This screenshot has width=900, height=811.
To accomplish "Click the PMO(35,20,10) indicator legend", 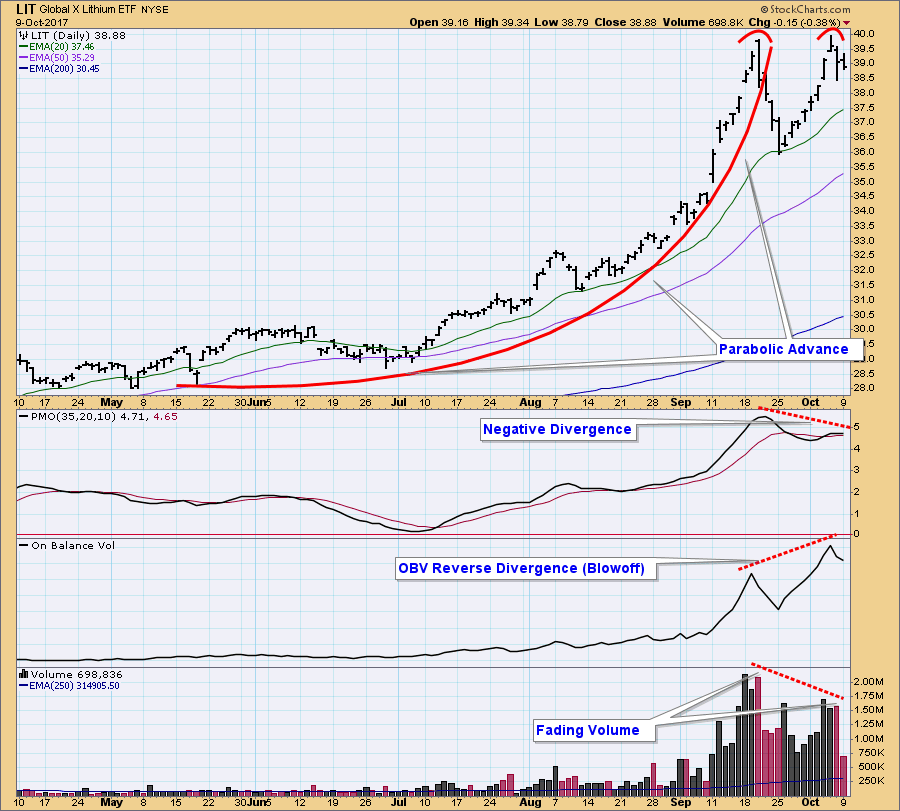I will point(98,417).
